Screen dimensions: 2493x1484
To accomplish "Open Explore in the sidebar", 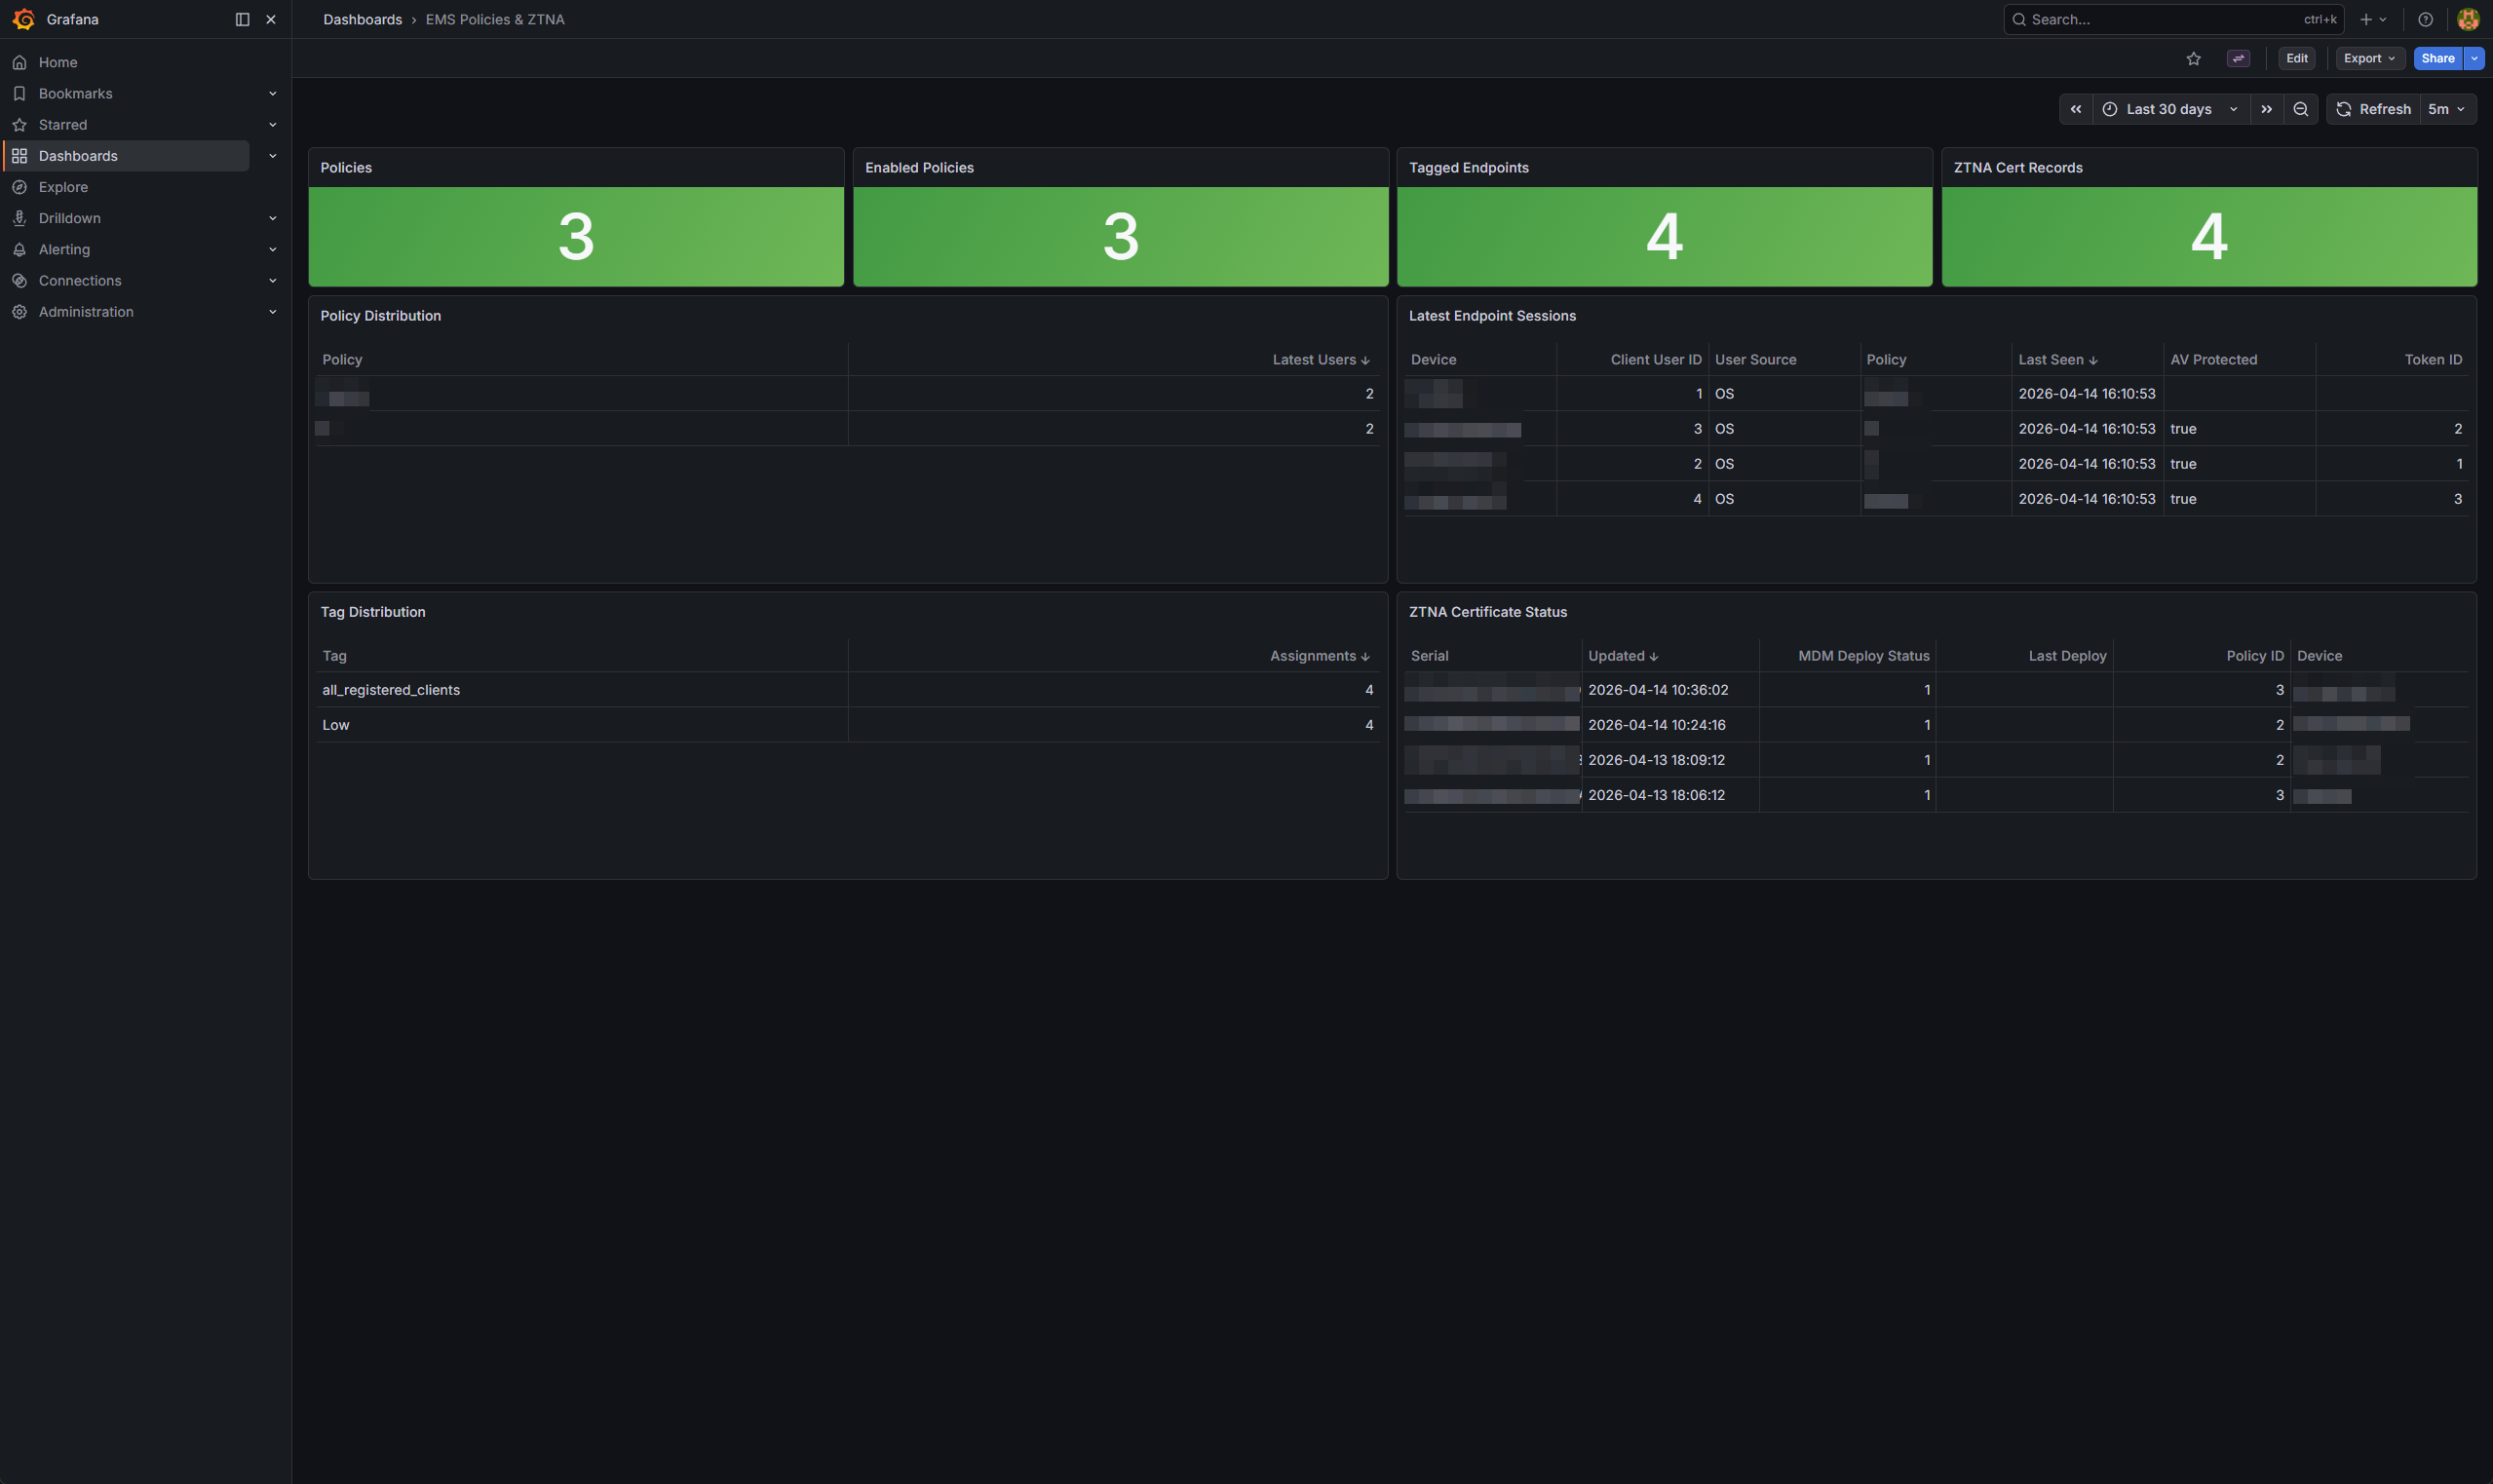I will [63, 187].
